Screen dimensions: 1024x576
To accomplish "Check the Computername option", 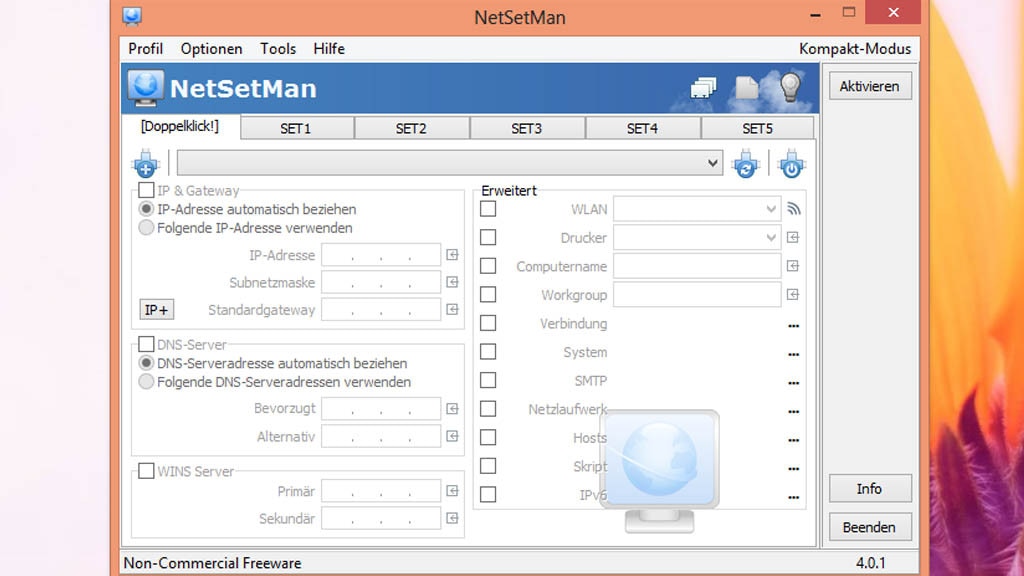I will point(488,265).
